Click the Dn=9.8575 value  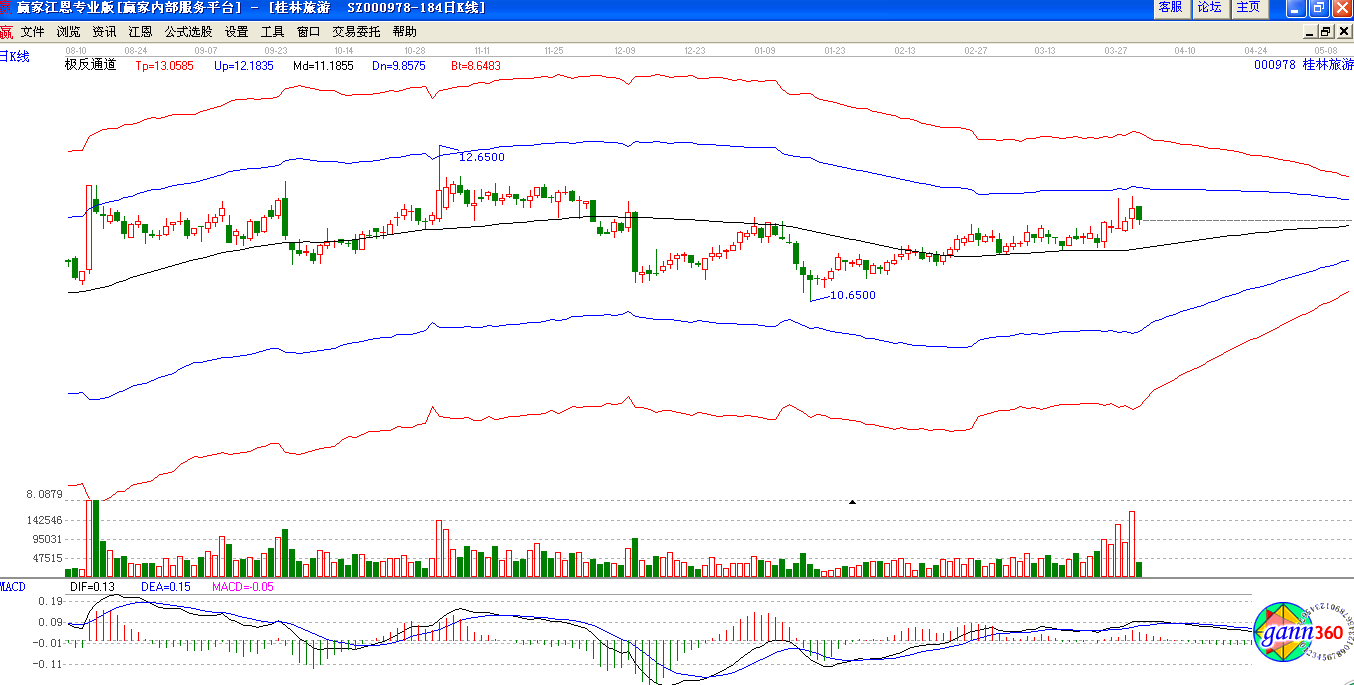pyautogui.click(x=399, y=66)
